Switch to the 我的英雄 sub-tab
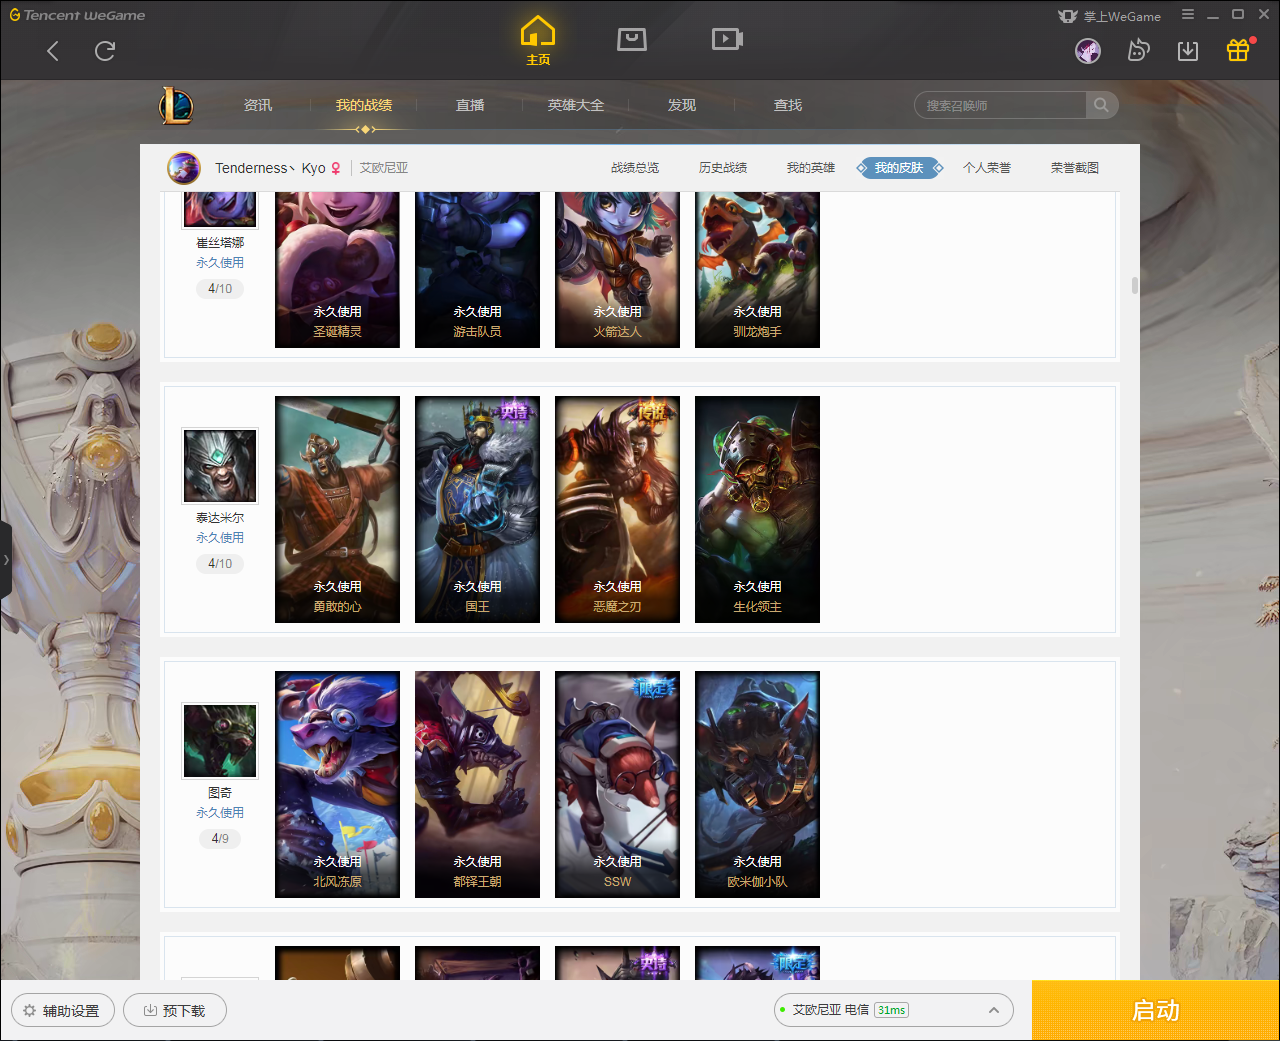Viewport: 1280px width, 1041px height. [x=811, y=168]
